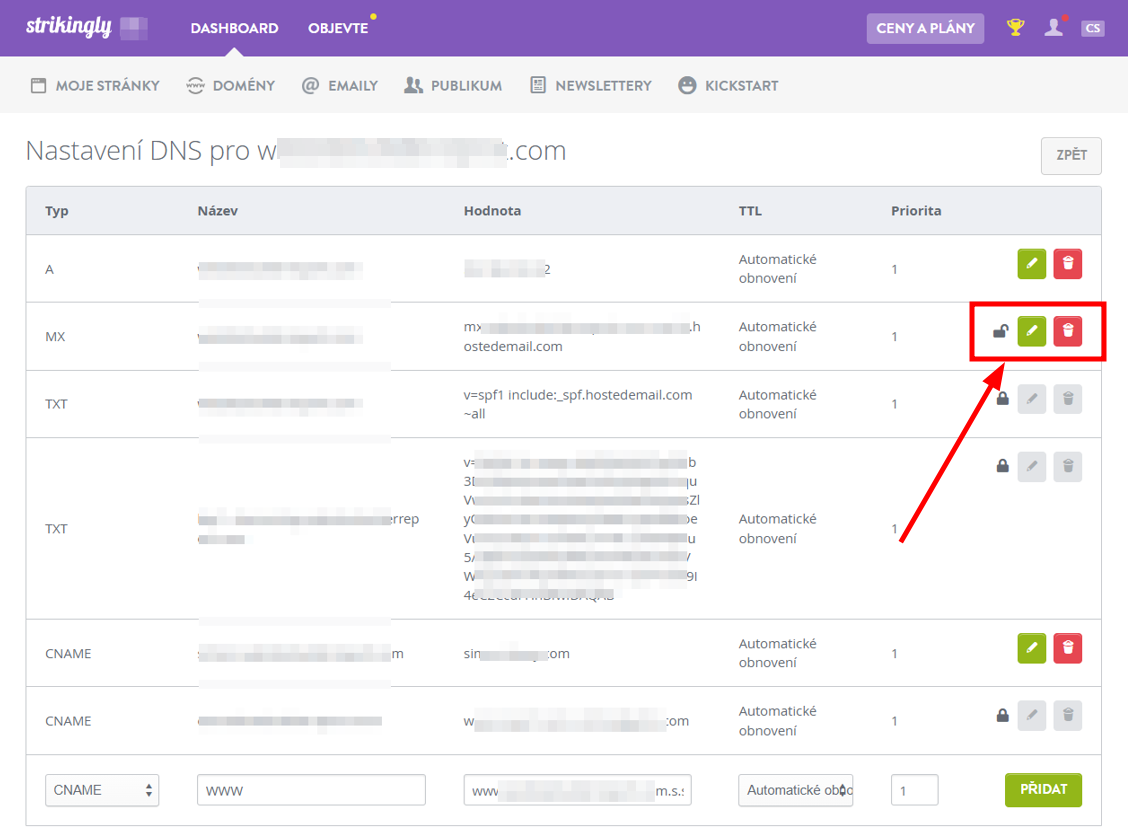1128x836 pixels.
Task: Switch to the Dashboard tab
Action: coord(235,28)
